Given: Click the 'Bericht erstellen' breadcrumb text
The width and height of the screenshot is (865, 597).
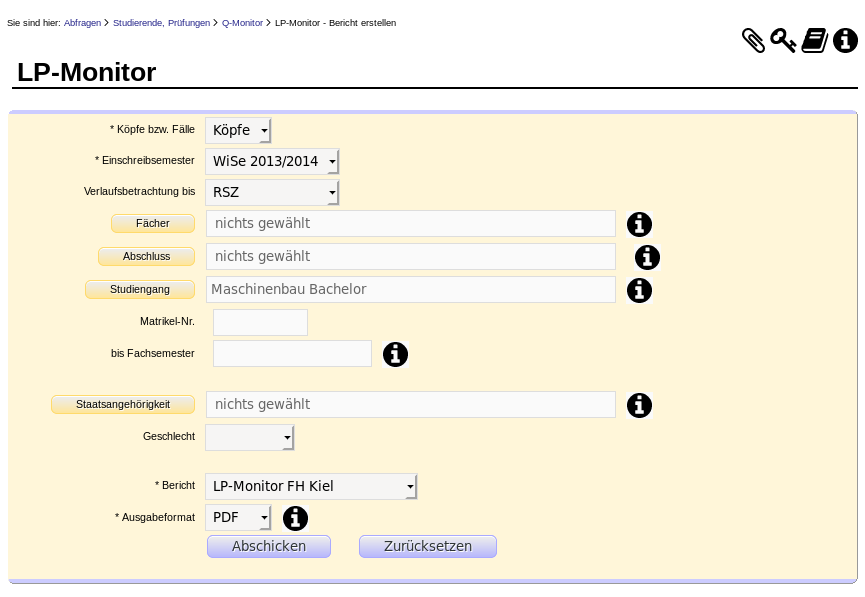Looking at the screenshot, I should (362, 23).
